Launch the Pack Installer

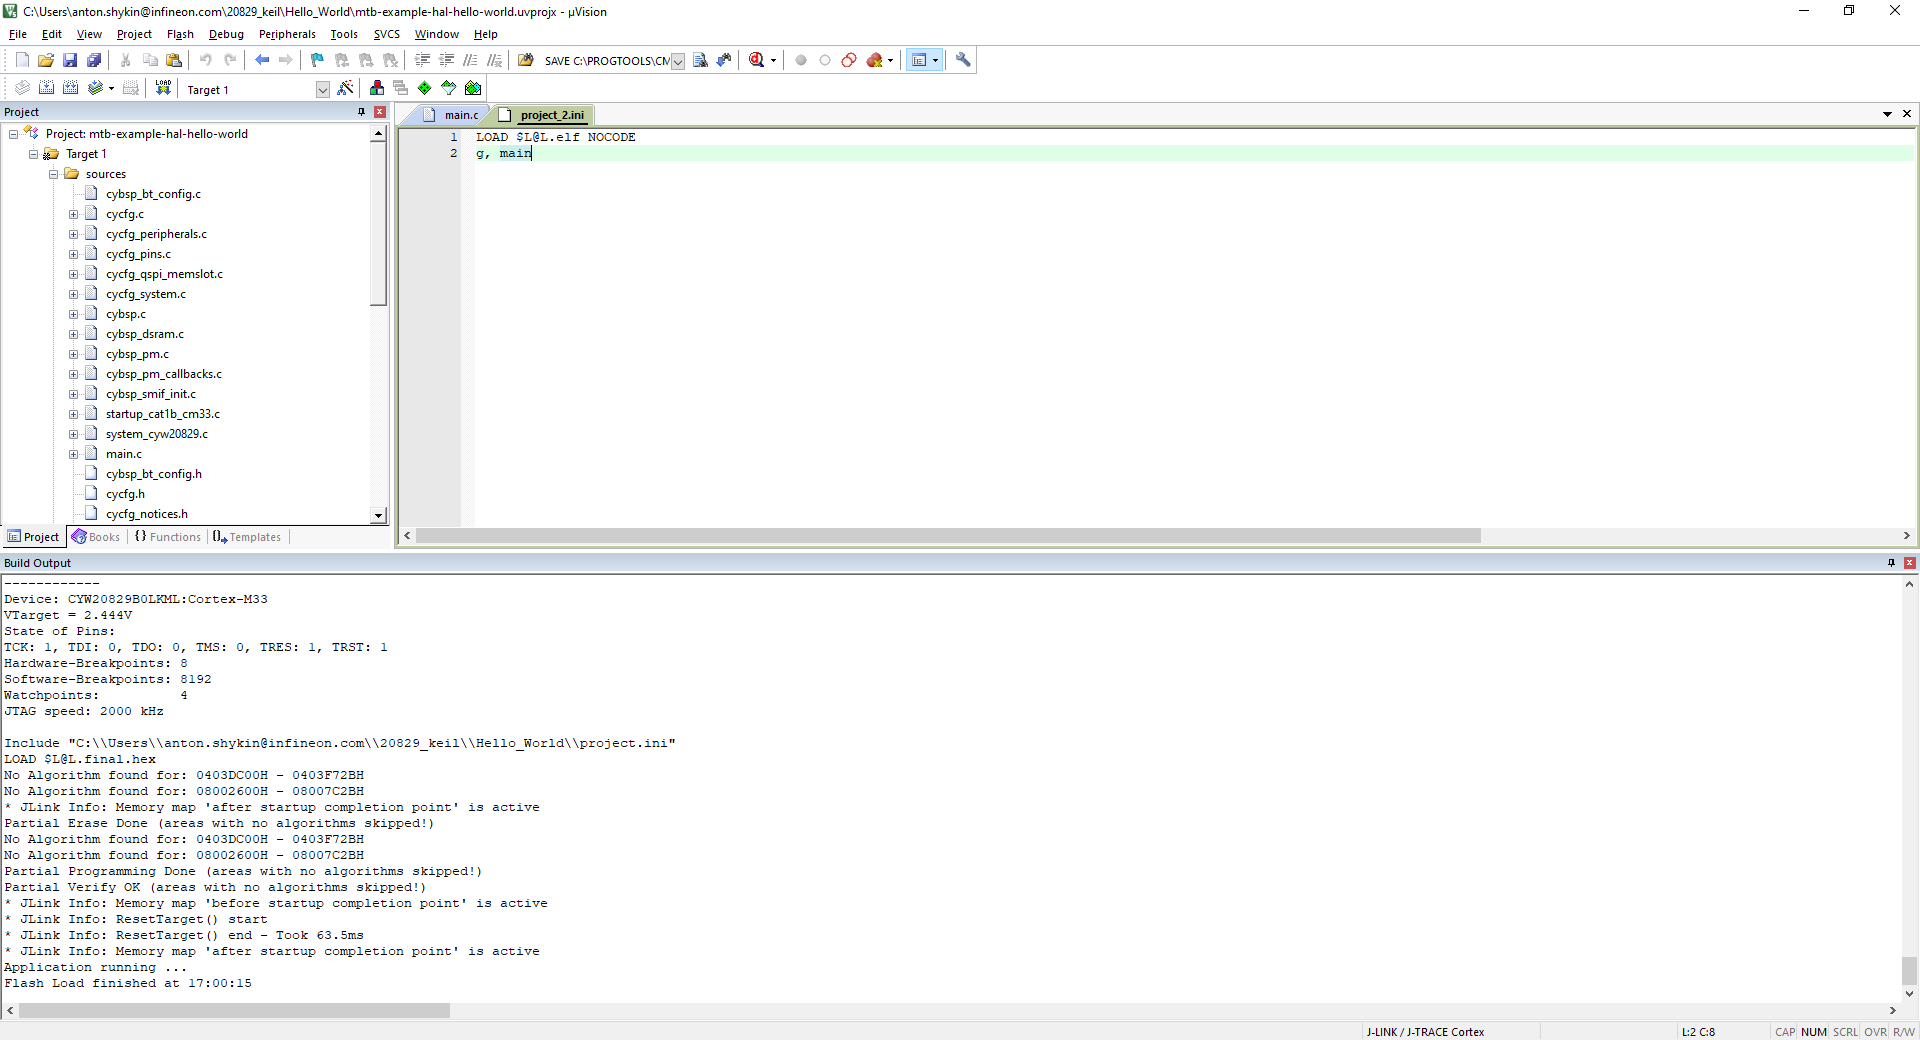click(473, 88)
